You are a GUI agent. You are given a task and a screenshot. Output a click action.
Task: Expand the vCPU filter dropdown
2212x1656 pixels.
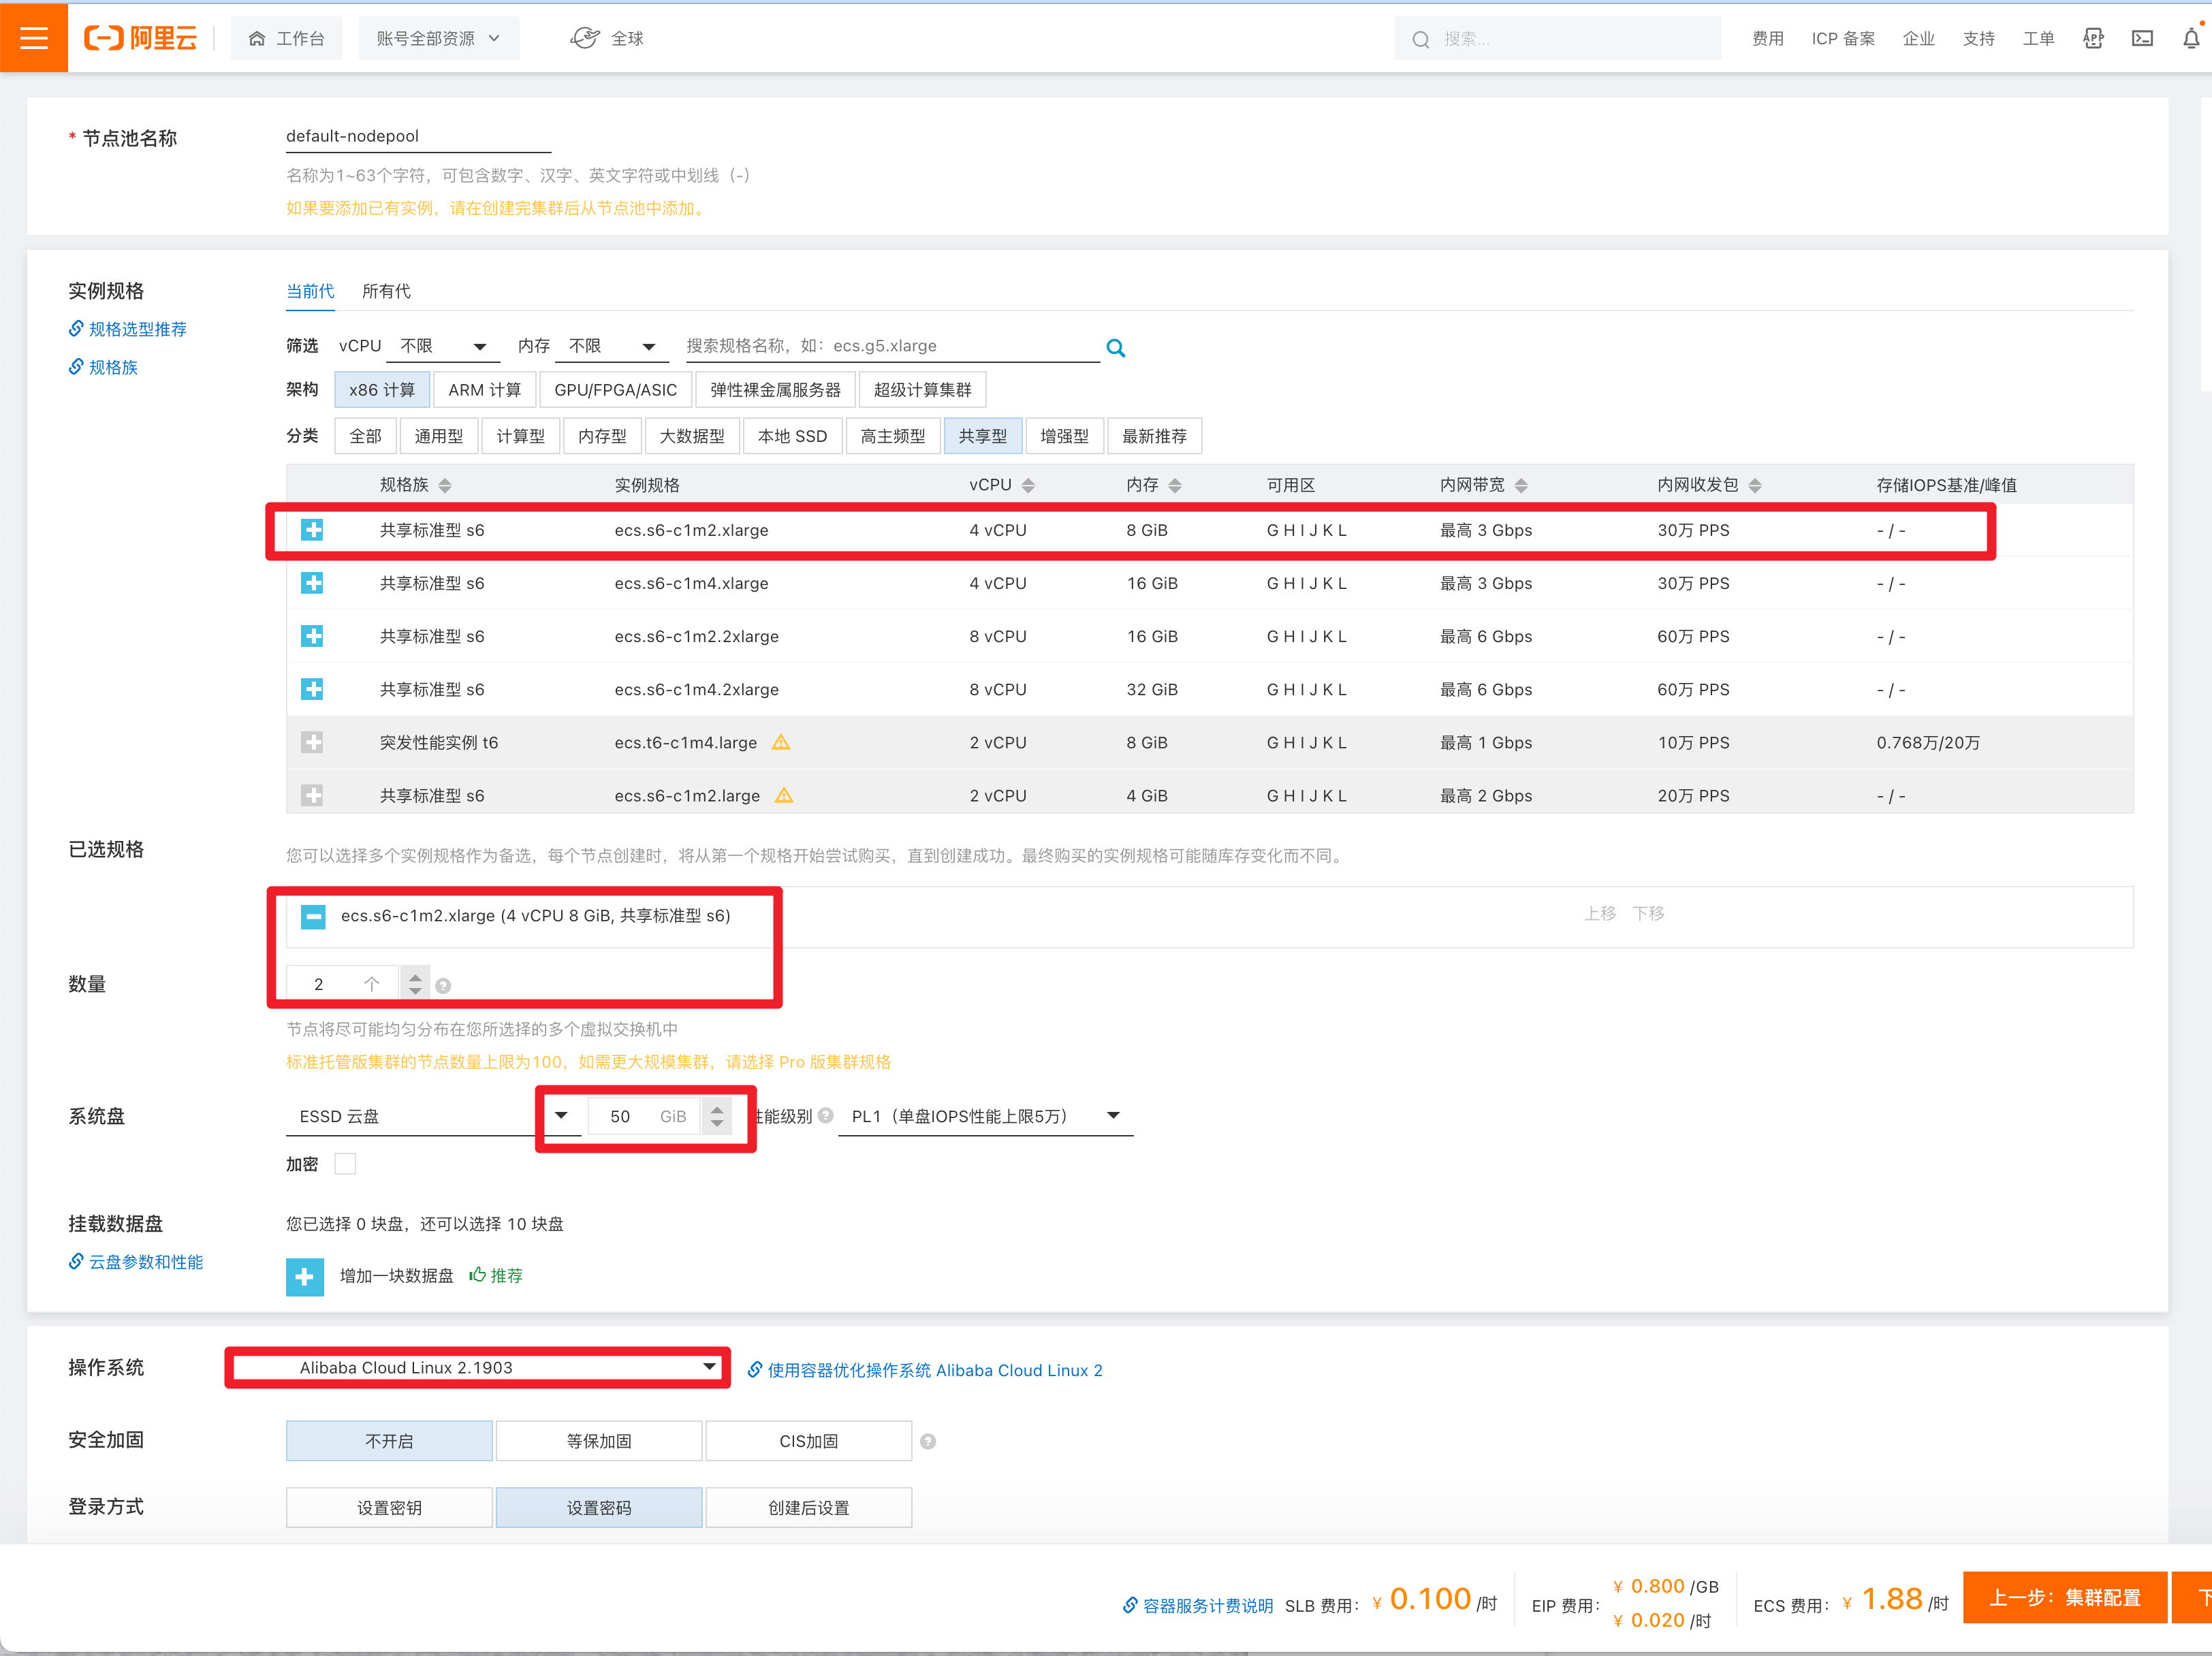click(x=442, y=346)
